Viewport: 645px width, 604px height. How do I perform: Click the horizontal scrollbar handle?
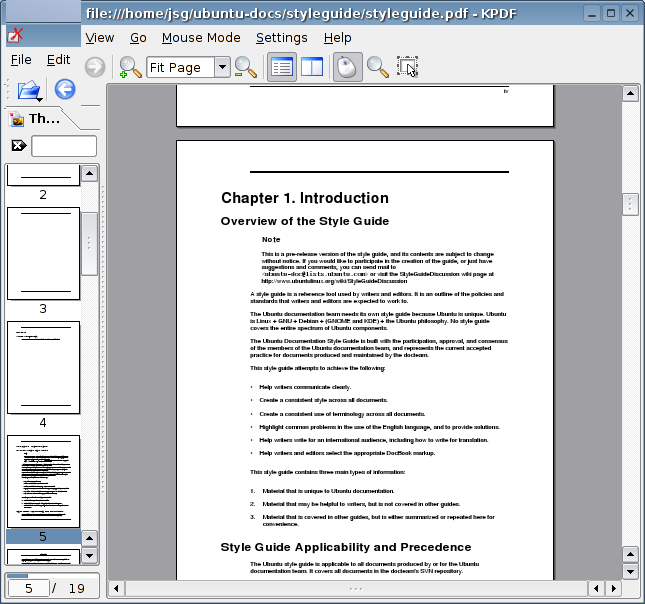[356, 588]
